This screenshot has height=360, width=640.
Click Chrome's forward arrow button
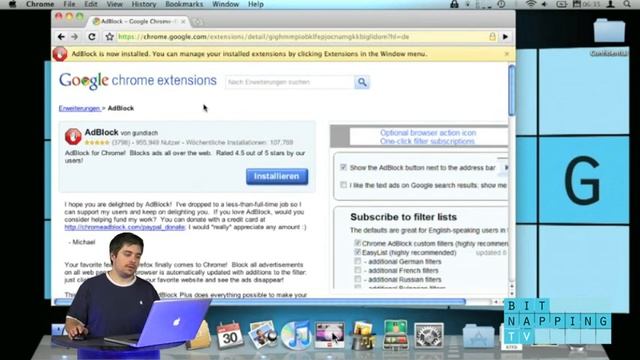(x=75, y=37)
